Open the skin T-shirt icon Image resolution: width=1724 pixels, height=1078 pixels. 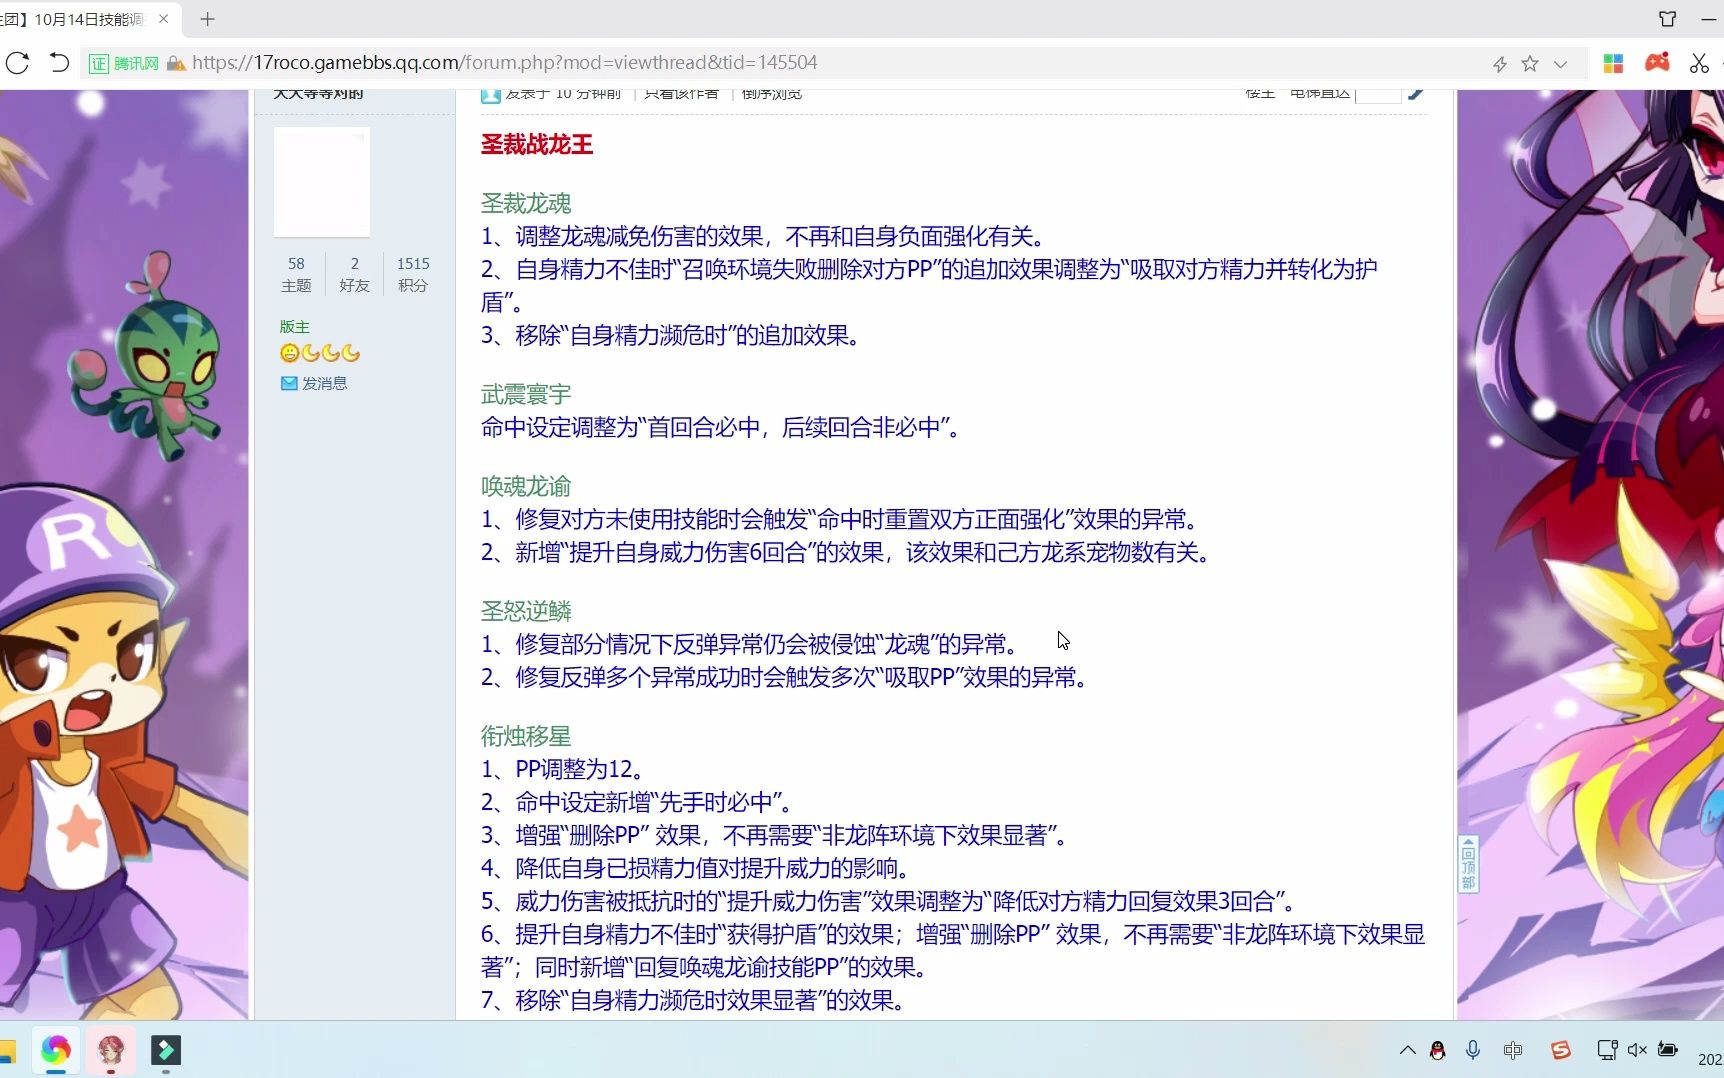pyautogui.click(x=1667, y=19)
